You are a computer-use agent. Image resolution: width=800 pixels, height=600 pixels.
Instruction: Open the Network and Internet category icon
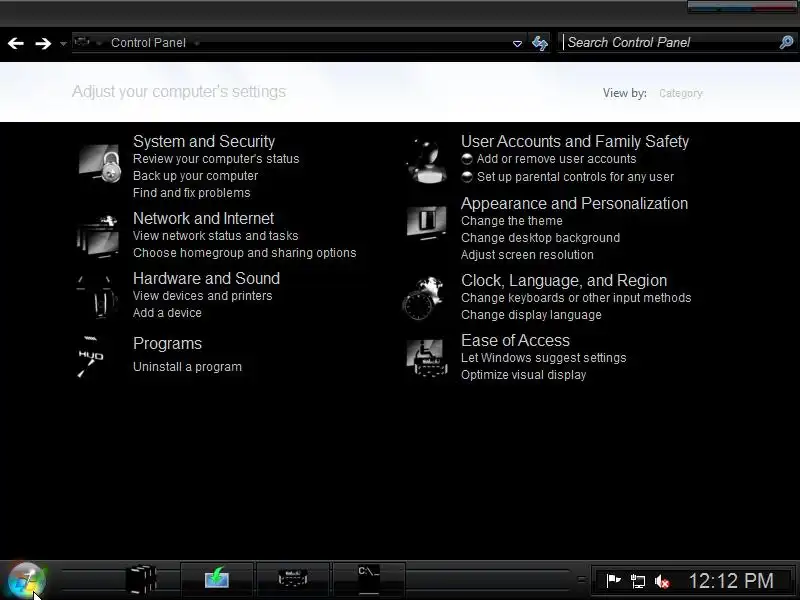(x=98, y=235)
